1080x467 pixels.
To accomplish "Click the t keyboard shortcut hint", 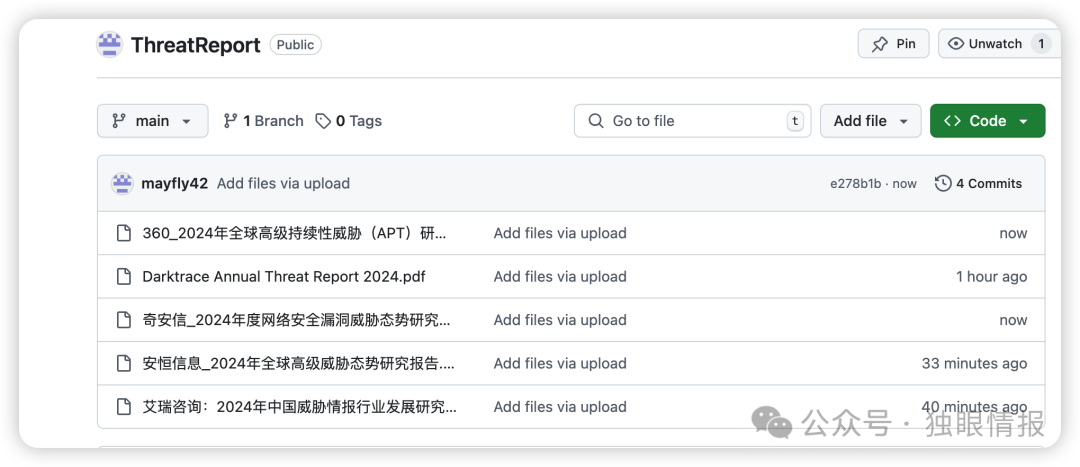I will coord(795,121).
